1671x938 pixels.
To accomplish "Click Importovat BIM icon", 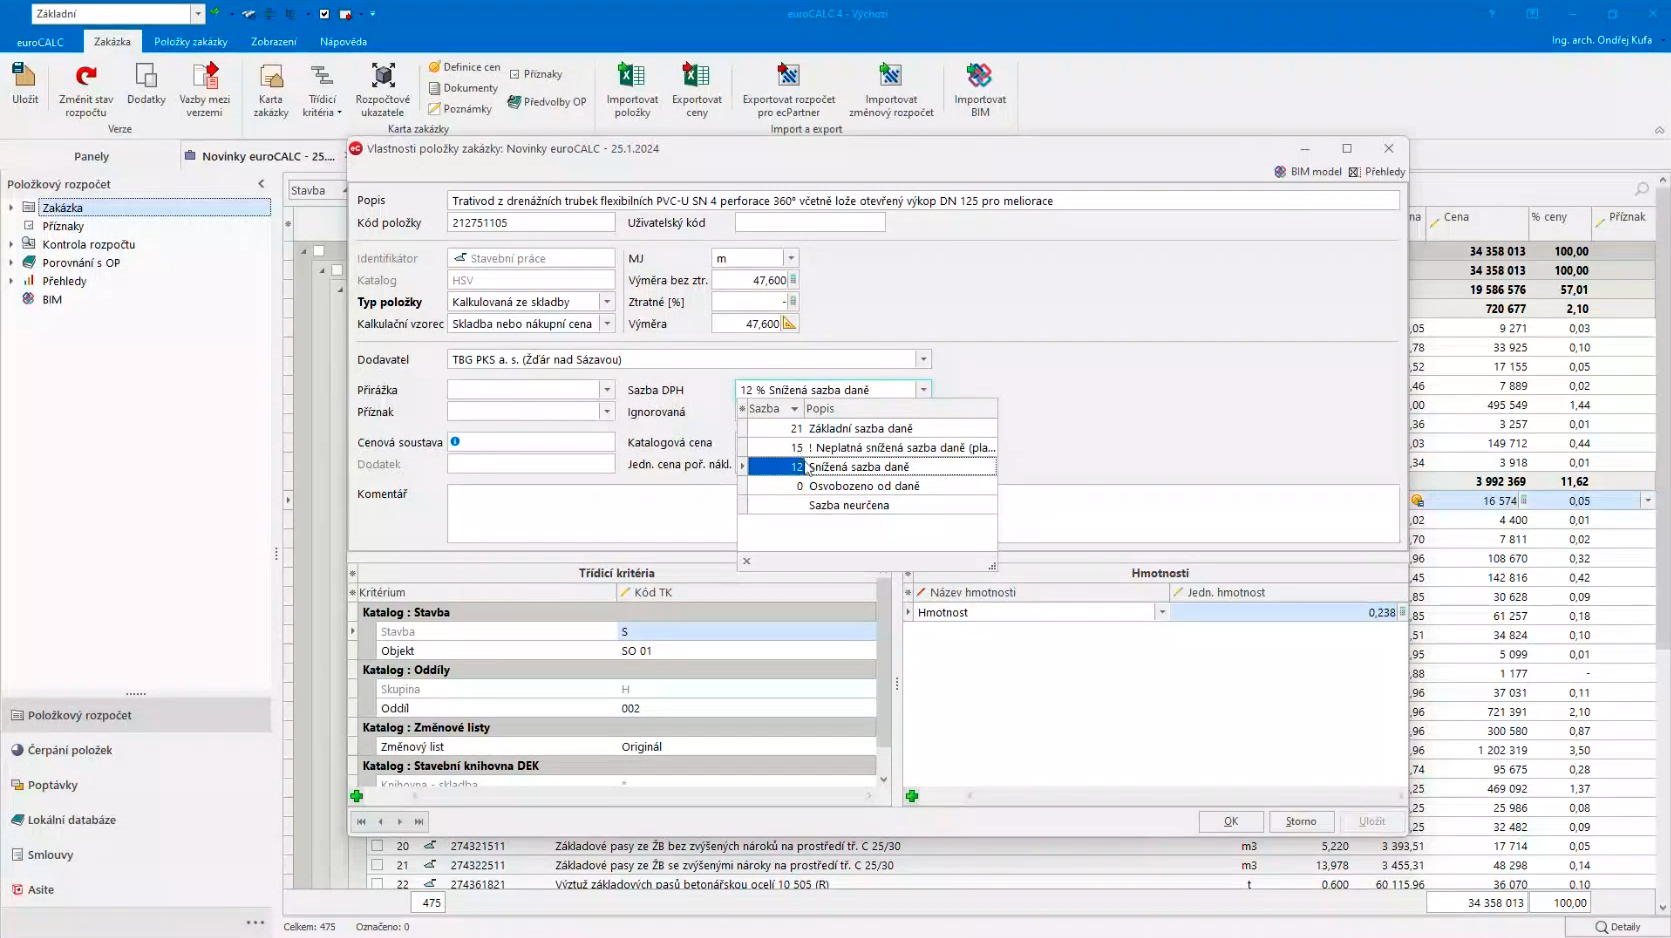I will pos(980,90).
